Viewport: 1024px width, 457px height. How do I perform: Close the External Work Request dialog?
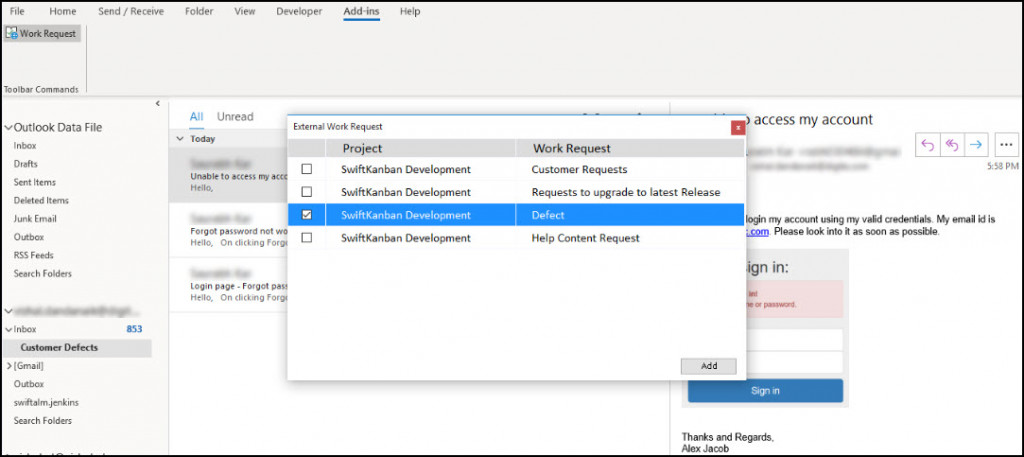coord(738,127)
